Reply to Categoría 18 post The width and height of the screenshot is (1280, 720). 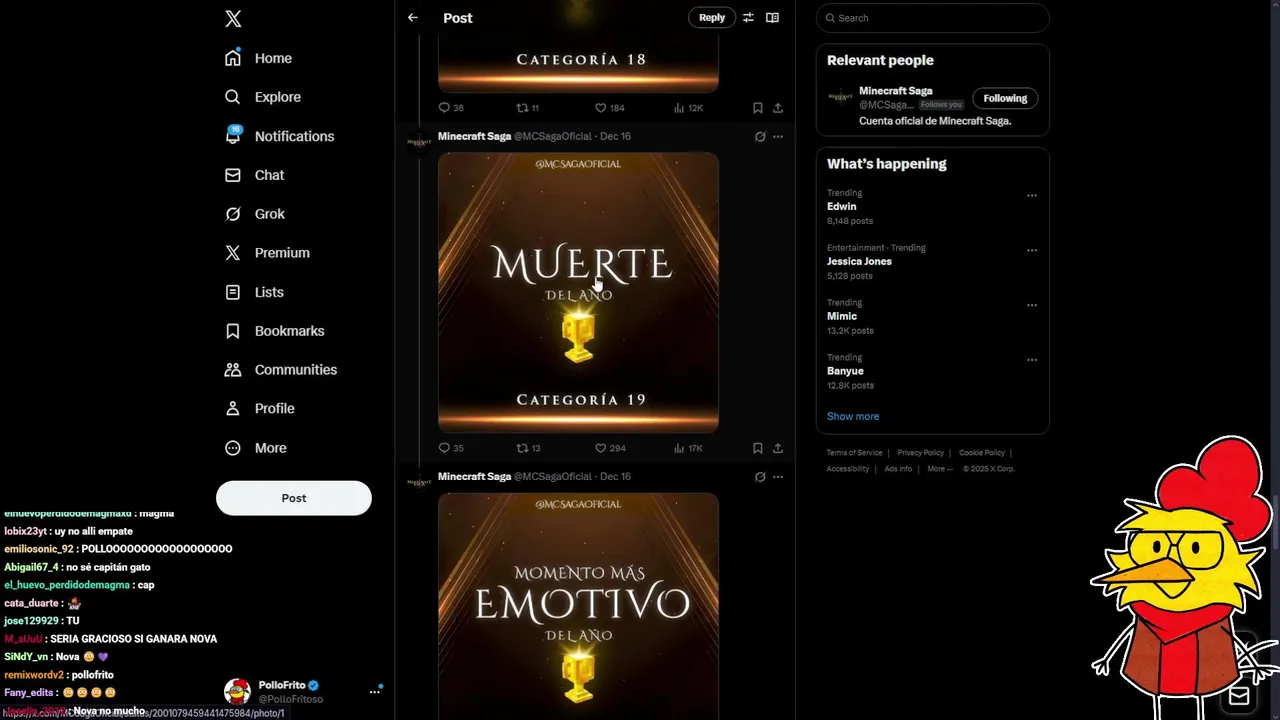tap(451, 108)
